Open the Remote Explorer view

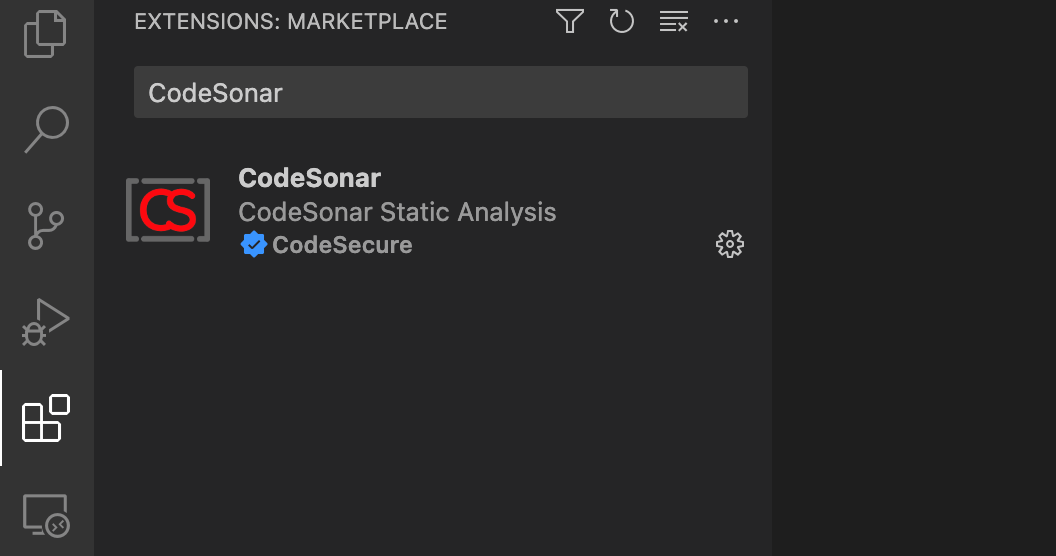click(46, 514)
